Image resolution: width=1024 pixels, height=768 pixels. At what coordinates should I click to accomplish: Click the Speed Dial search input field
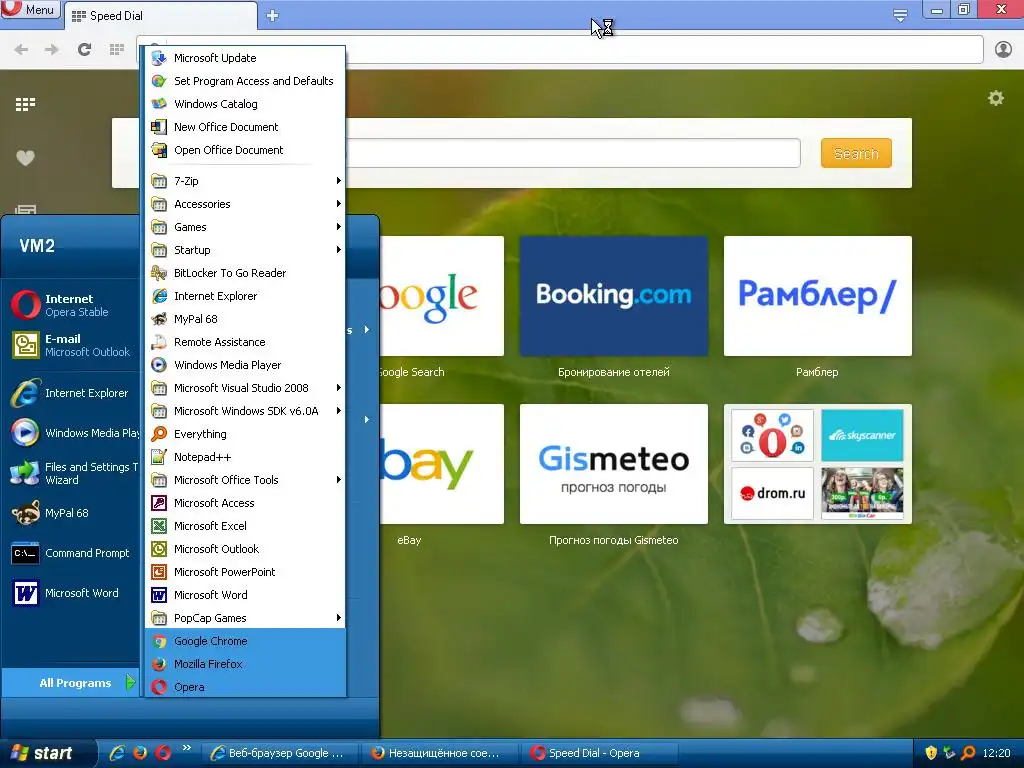coord(573,153)
